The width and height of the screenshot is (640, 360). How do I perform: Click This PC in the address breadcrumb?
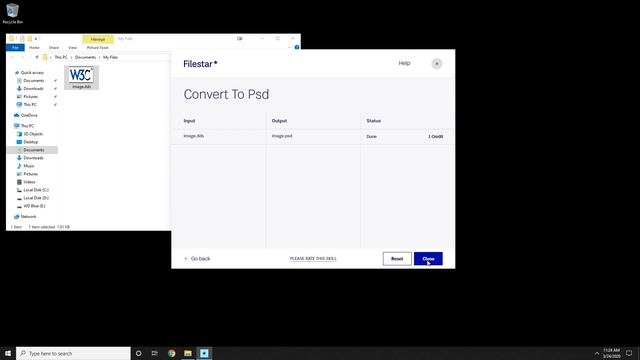point(61,57)
